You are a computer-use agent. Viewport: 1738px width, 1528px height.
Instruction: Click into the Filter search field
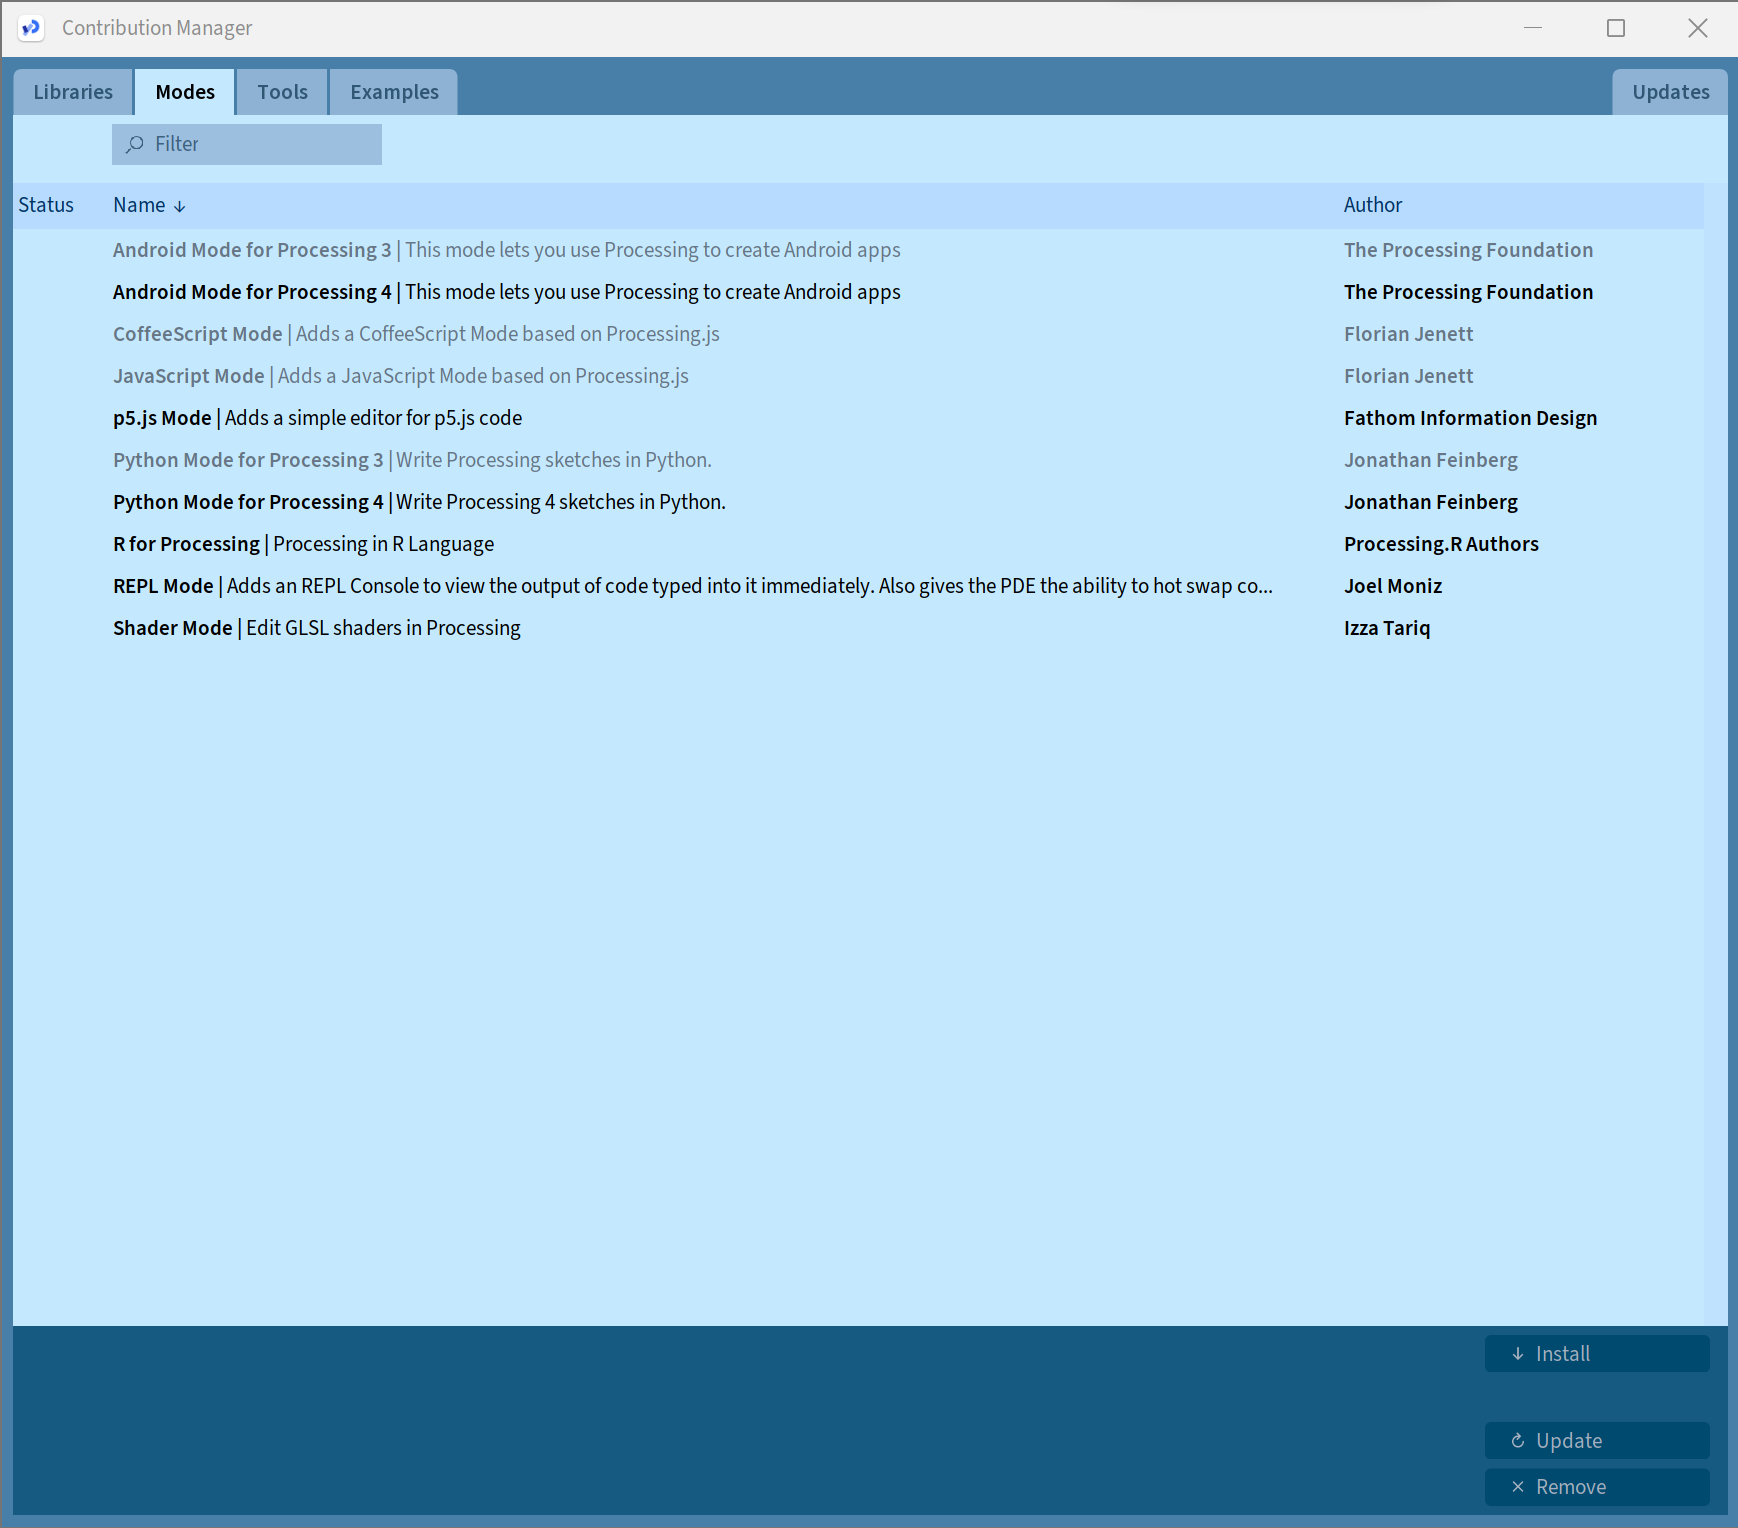coord(260,145)
